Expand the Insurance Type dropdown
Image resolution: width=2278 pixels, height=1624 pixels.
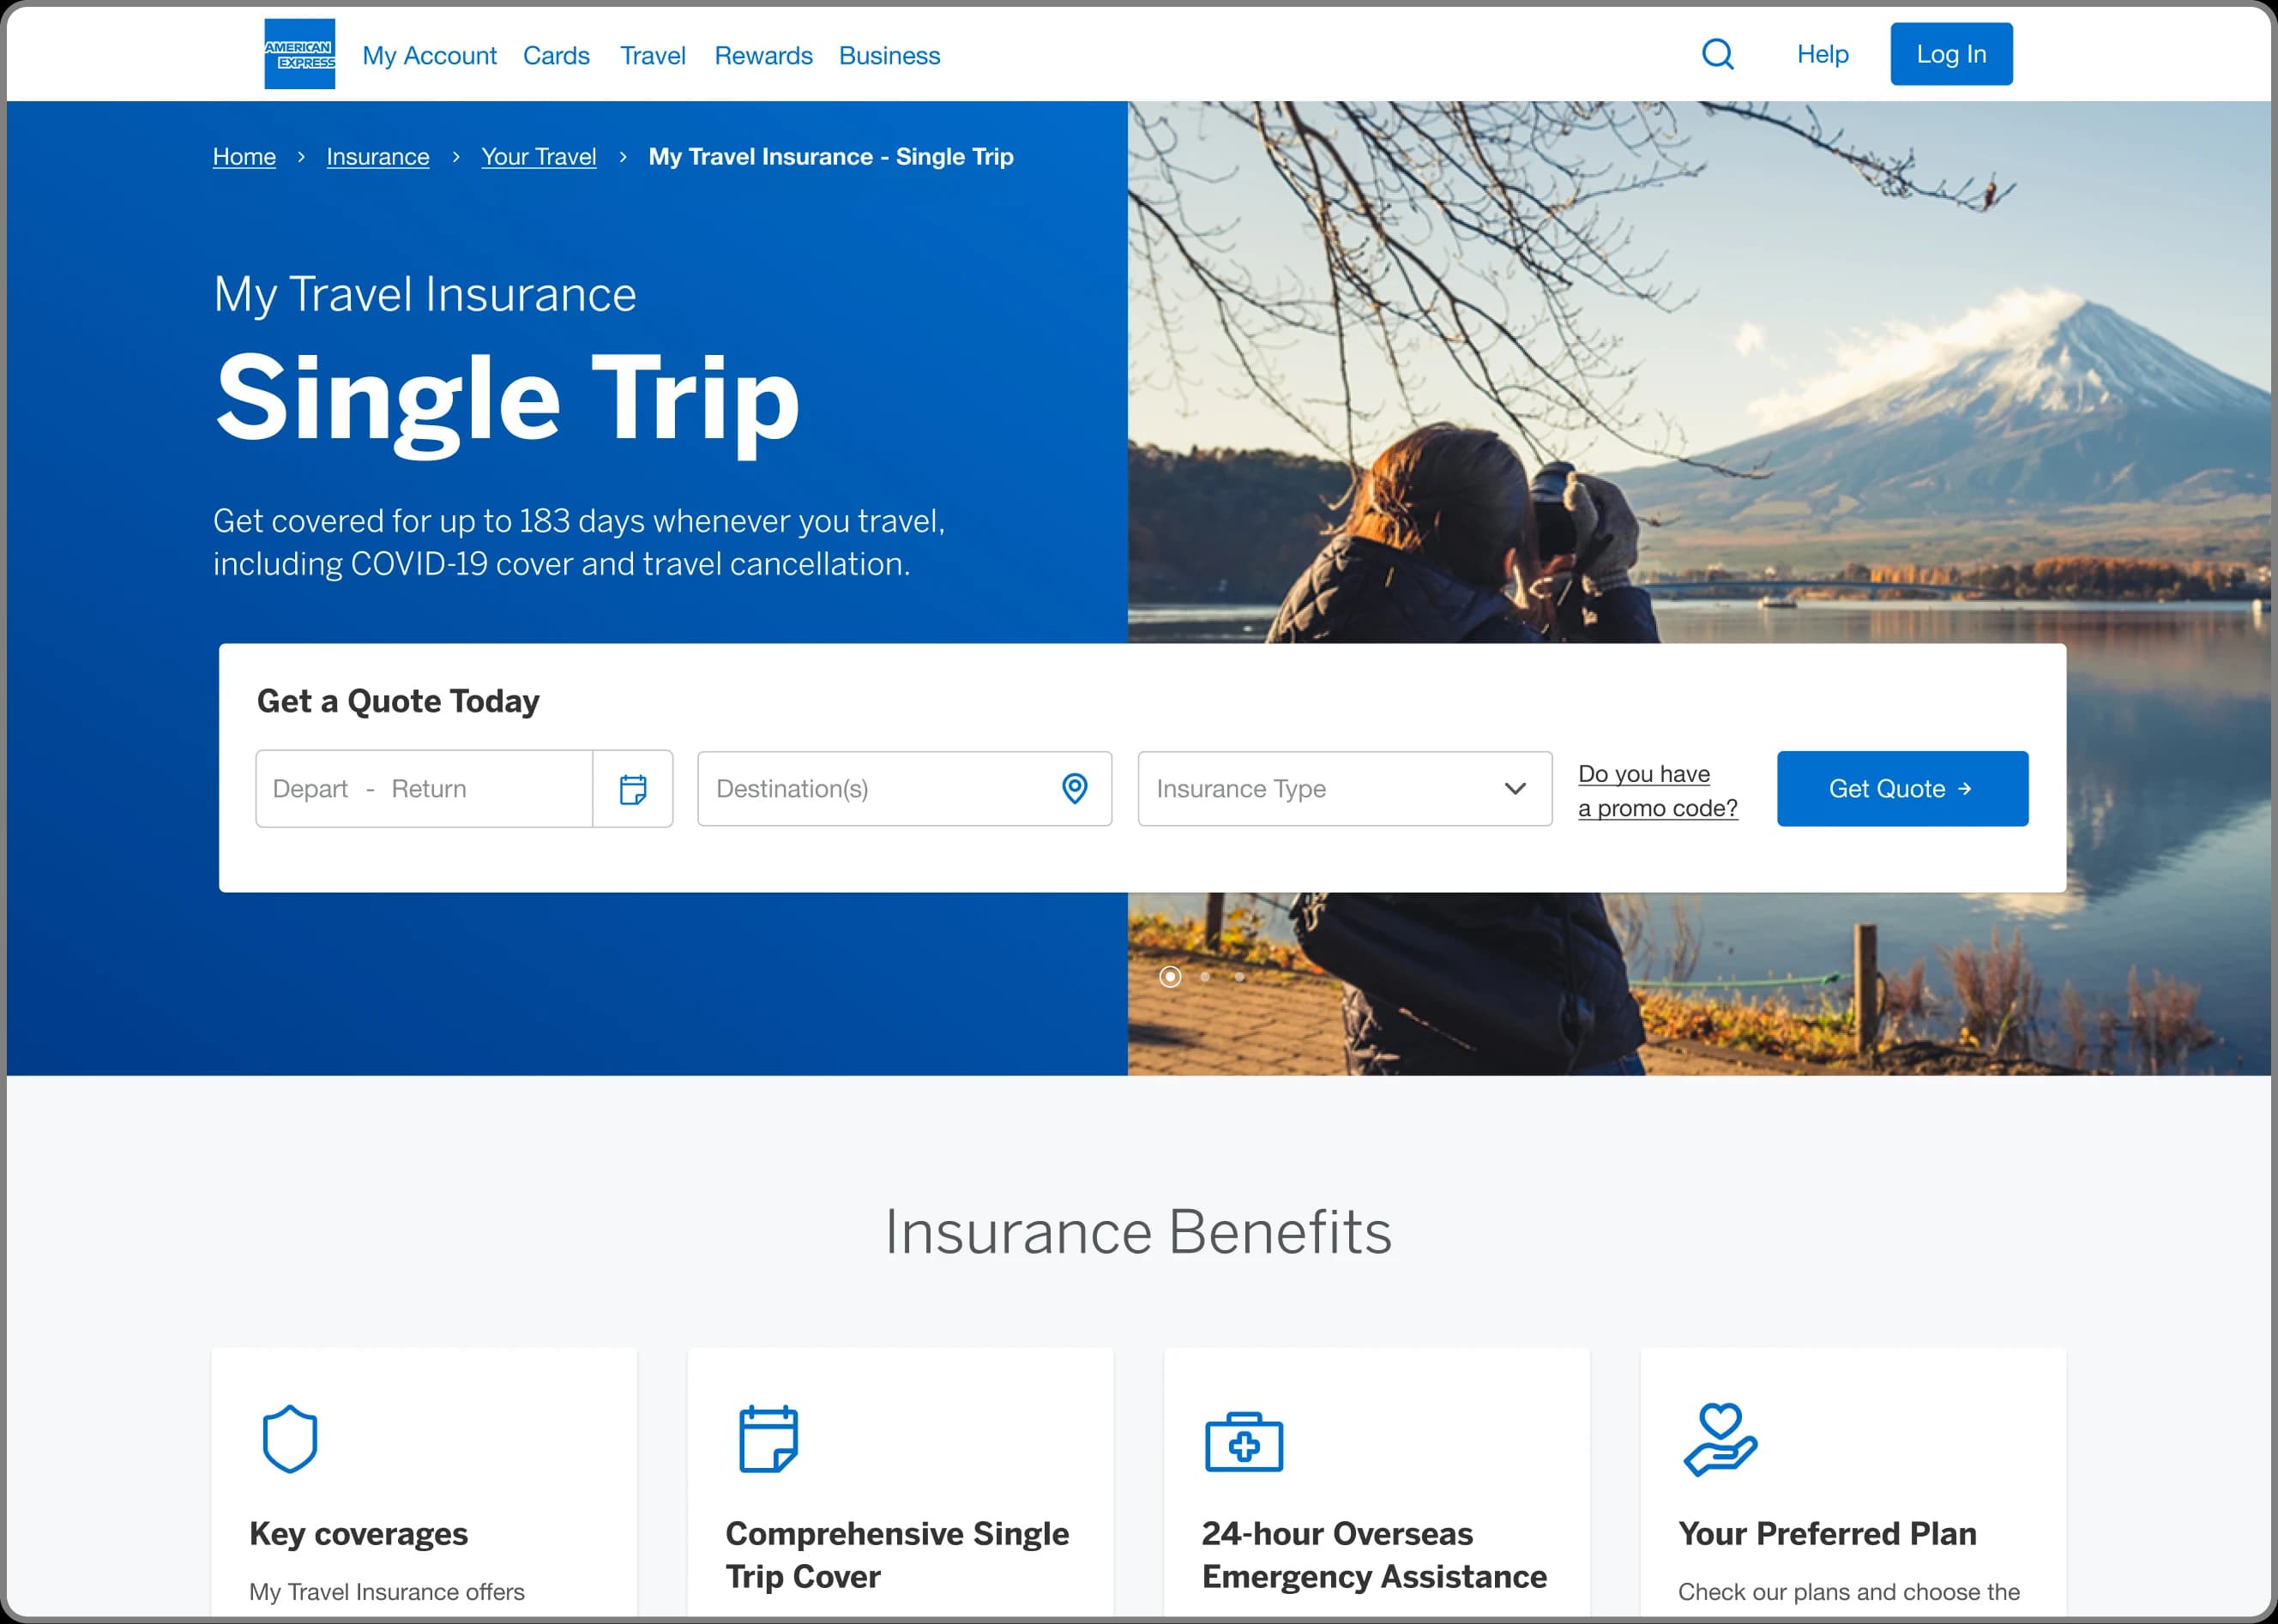pos(1344,789)
